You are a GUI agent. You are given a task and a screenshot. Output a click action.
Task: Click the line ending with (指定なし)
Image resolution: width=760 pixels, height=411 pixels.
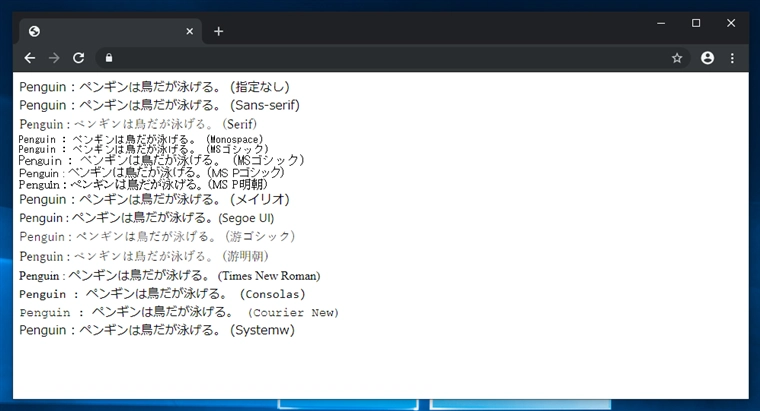tap(154, 87)
